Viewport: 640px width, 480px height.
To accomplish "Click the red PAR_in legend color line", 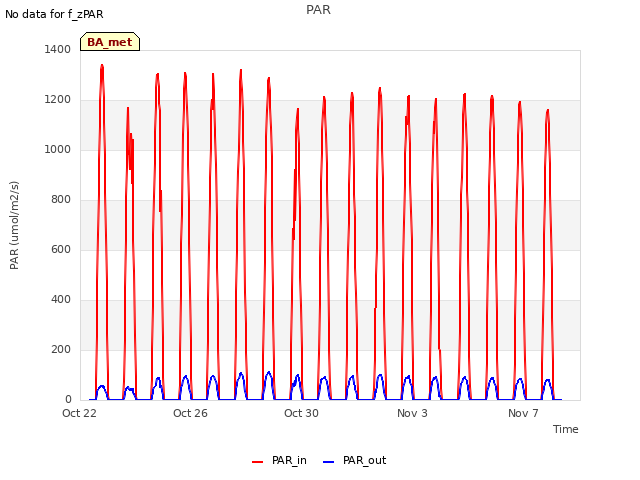I will click(x=258, y=462).
